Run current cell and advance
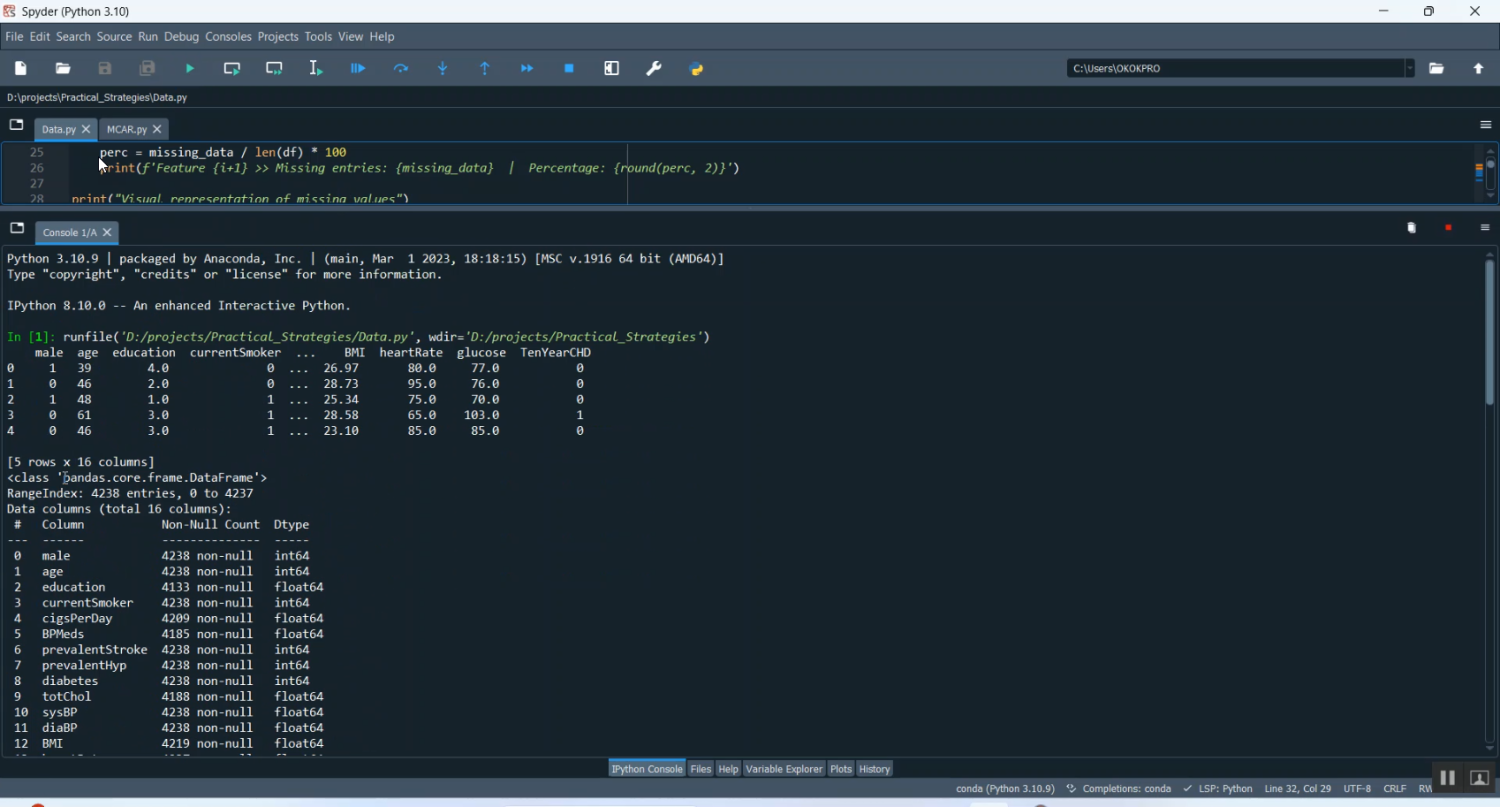 click(274, 69)
